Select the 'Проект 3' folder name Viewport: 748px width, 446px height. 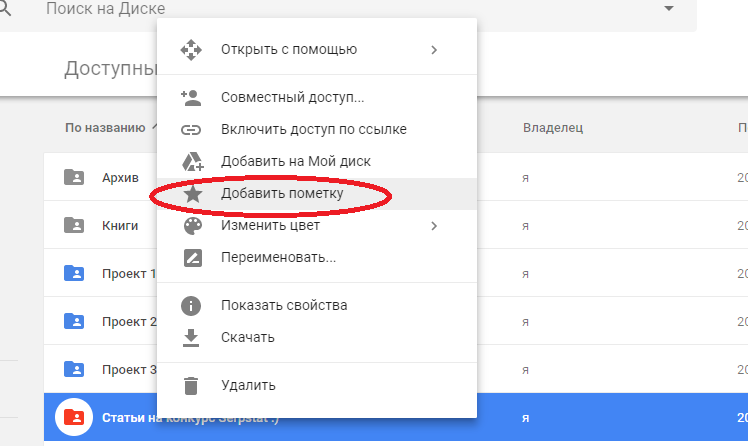[129, 370]
